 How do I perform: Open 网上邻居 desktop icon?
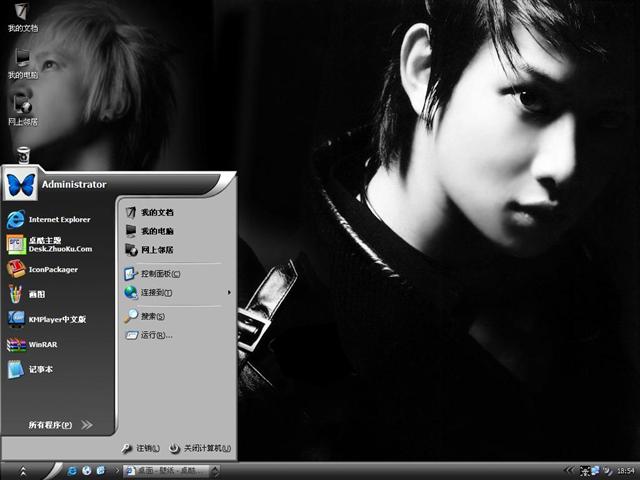coord(22,110)
